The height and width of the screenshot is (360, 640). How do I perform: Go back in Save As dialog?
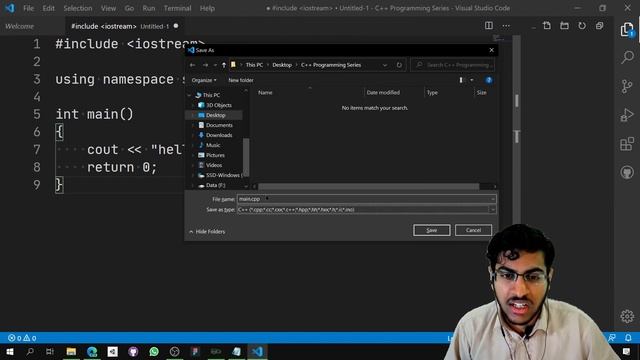[192, 65]
